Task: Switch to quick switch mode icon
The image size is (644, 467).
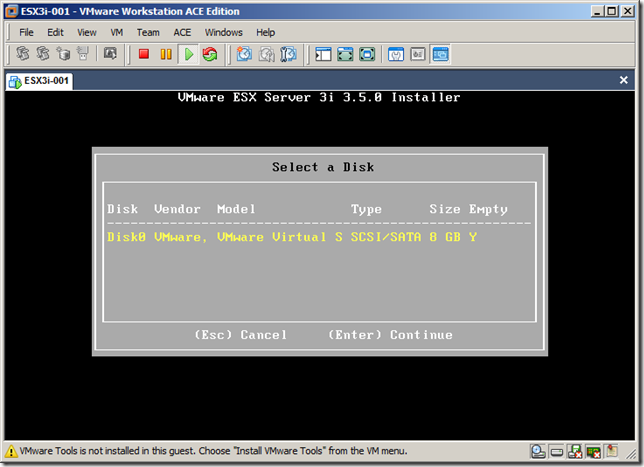Action: click(367, 54)
